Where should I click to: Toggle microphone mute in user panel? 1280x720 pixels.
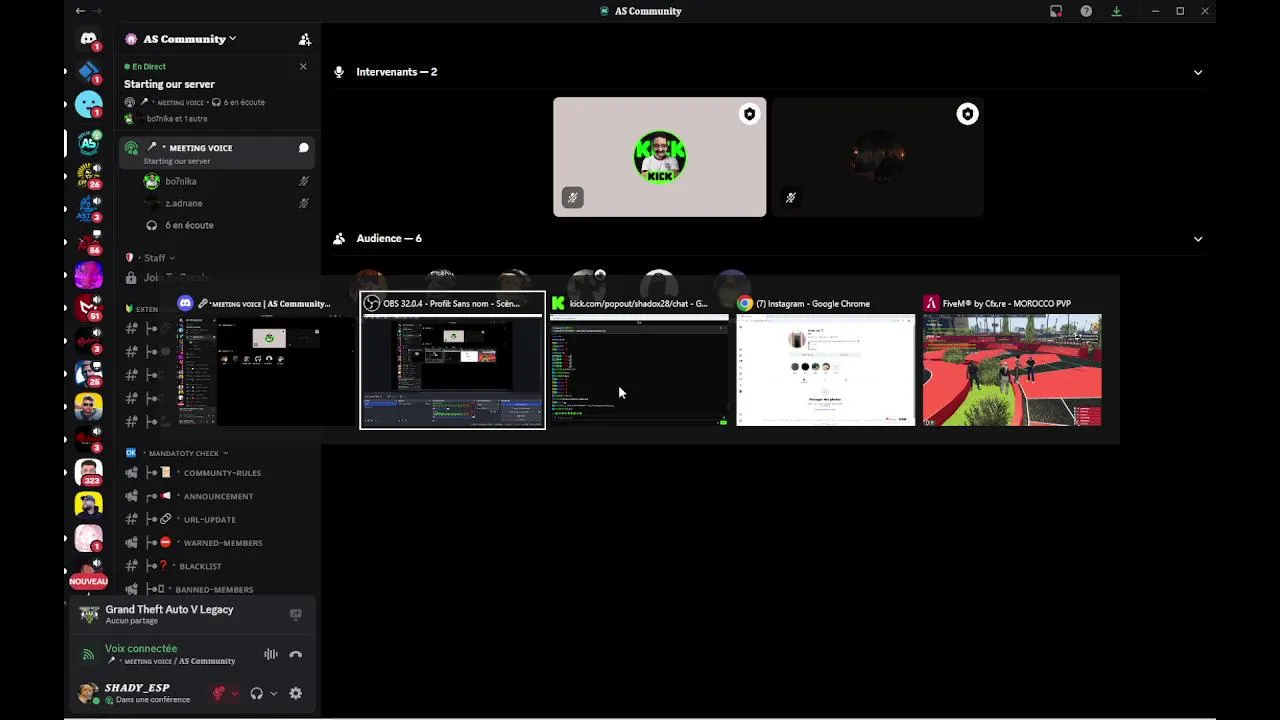tap(219, 693)
